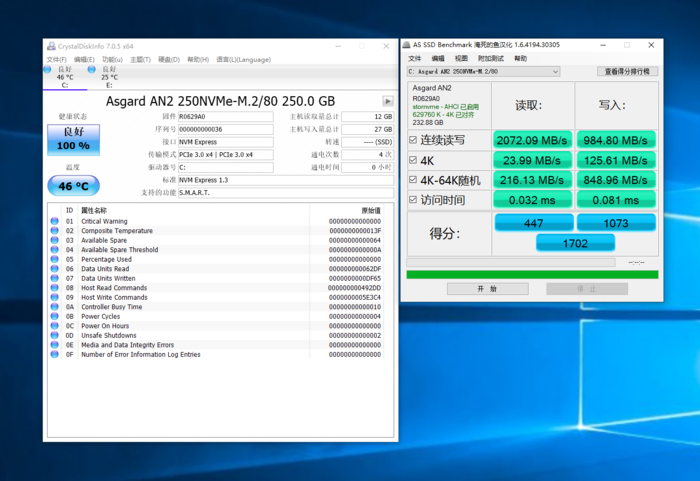Click the standard field NVM Express 1.3
This screenshot has width=700, height=481.
[286, 180]
